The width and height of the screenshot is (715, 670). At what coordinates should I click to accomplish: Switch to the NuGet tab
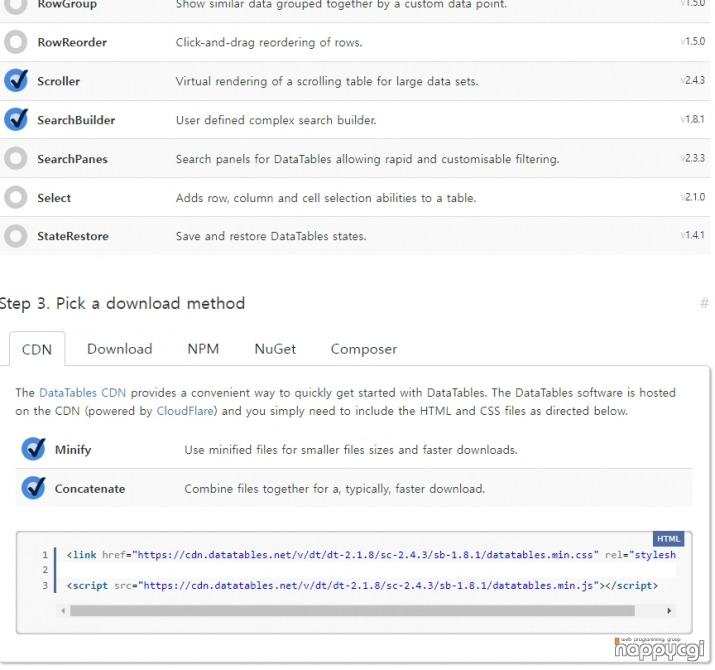tap(275, 349)
